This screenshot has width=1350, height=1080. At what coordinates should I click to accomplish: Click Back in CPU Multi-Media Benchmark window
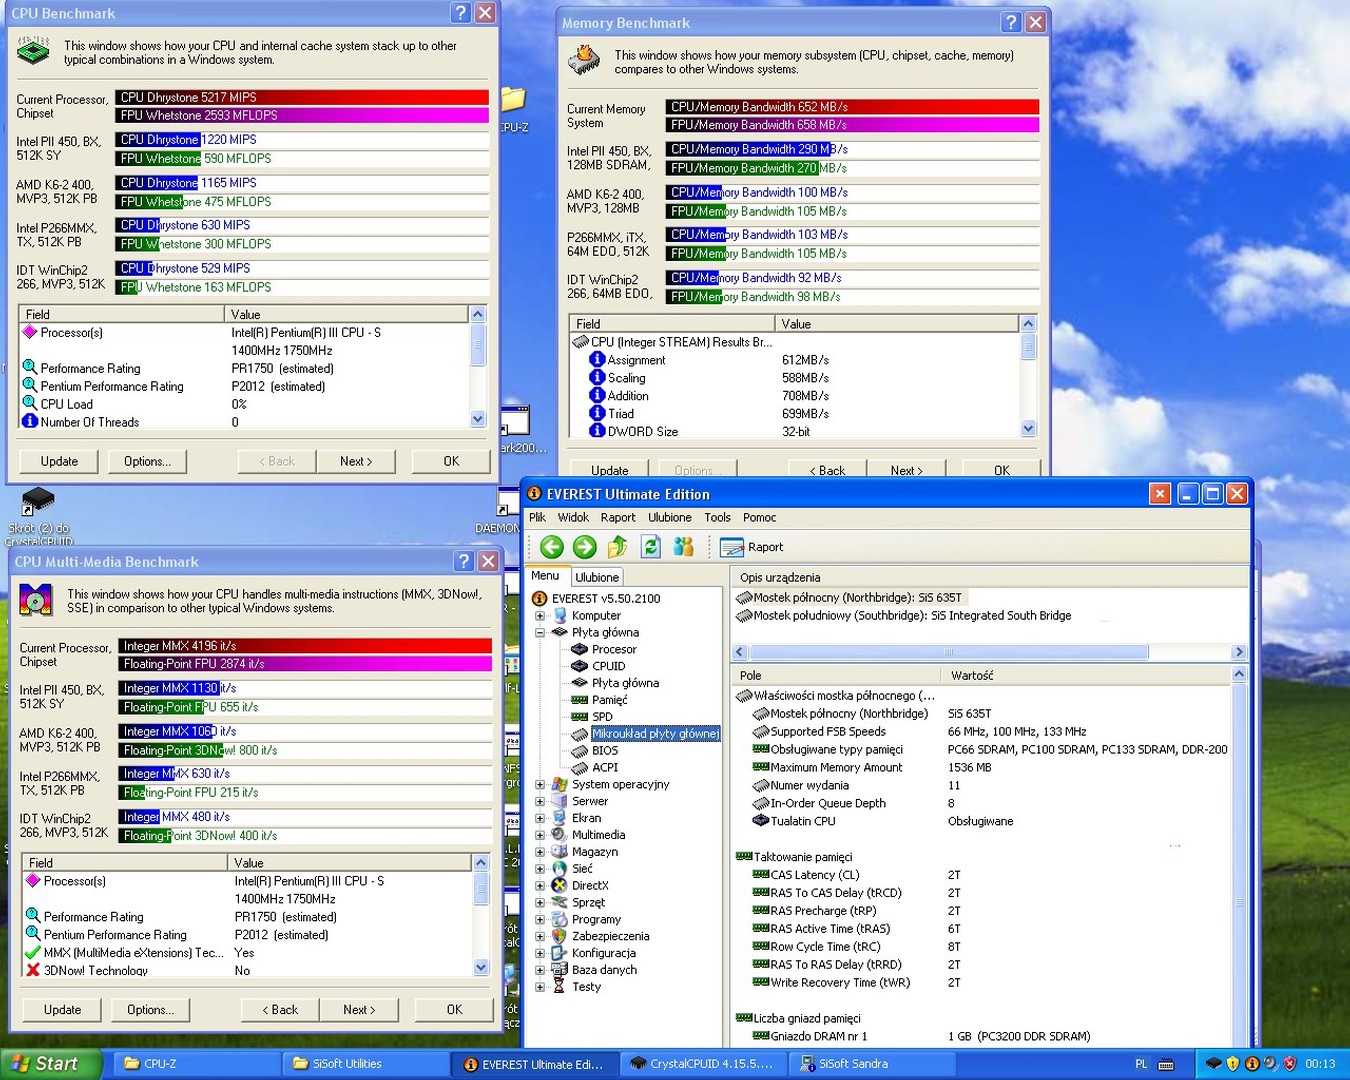(x=280, y=1010)
